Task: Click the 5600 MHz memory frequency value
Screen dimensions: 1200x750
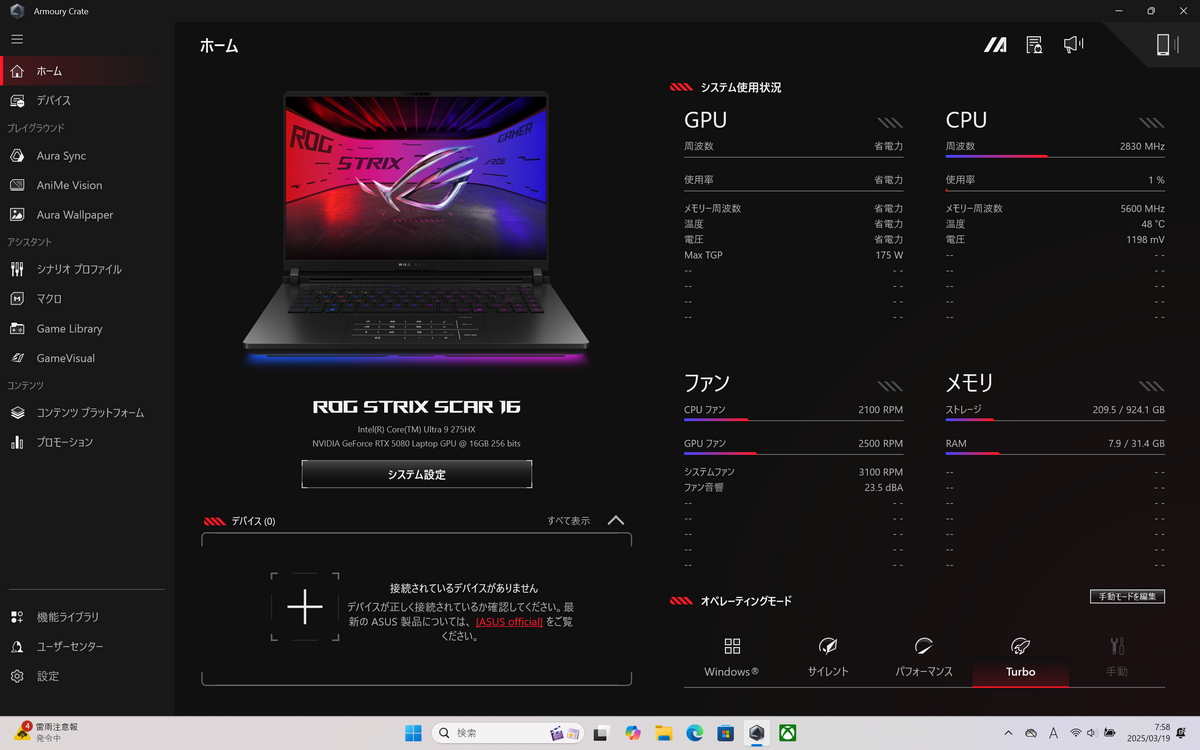Action: [1142, 208]
